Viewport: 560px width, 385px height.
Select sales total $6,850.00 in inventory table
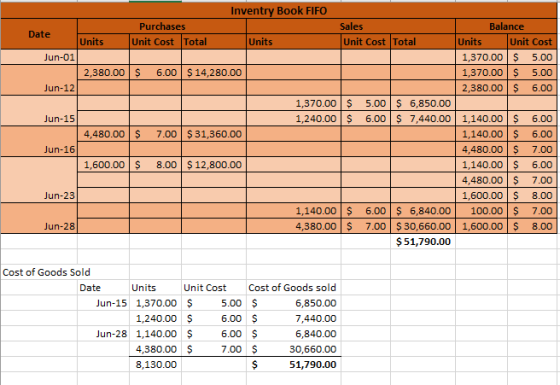(x=423, y=103)
